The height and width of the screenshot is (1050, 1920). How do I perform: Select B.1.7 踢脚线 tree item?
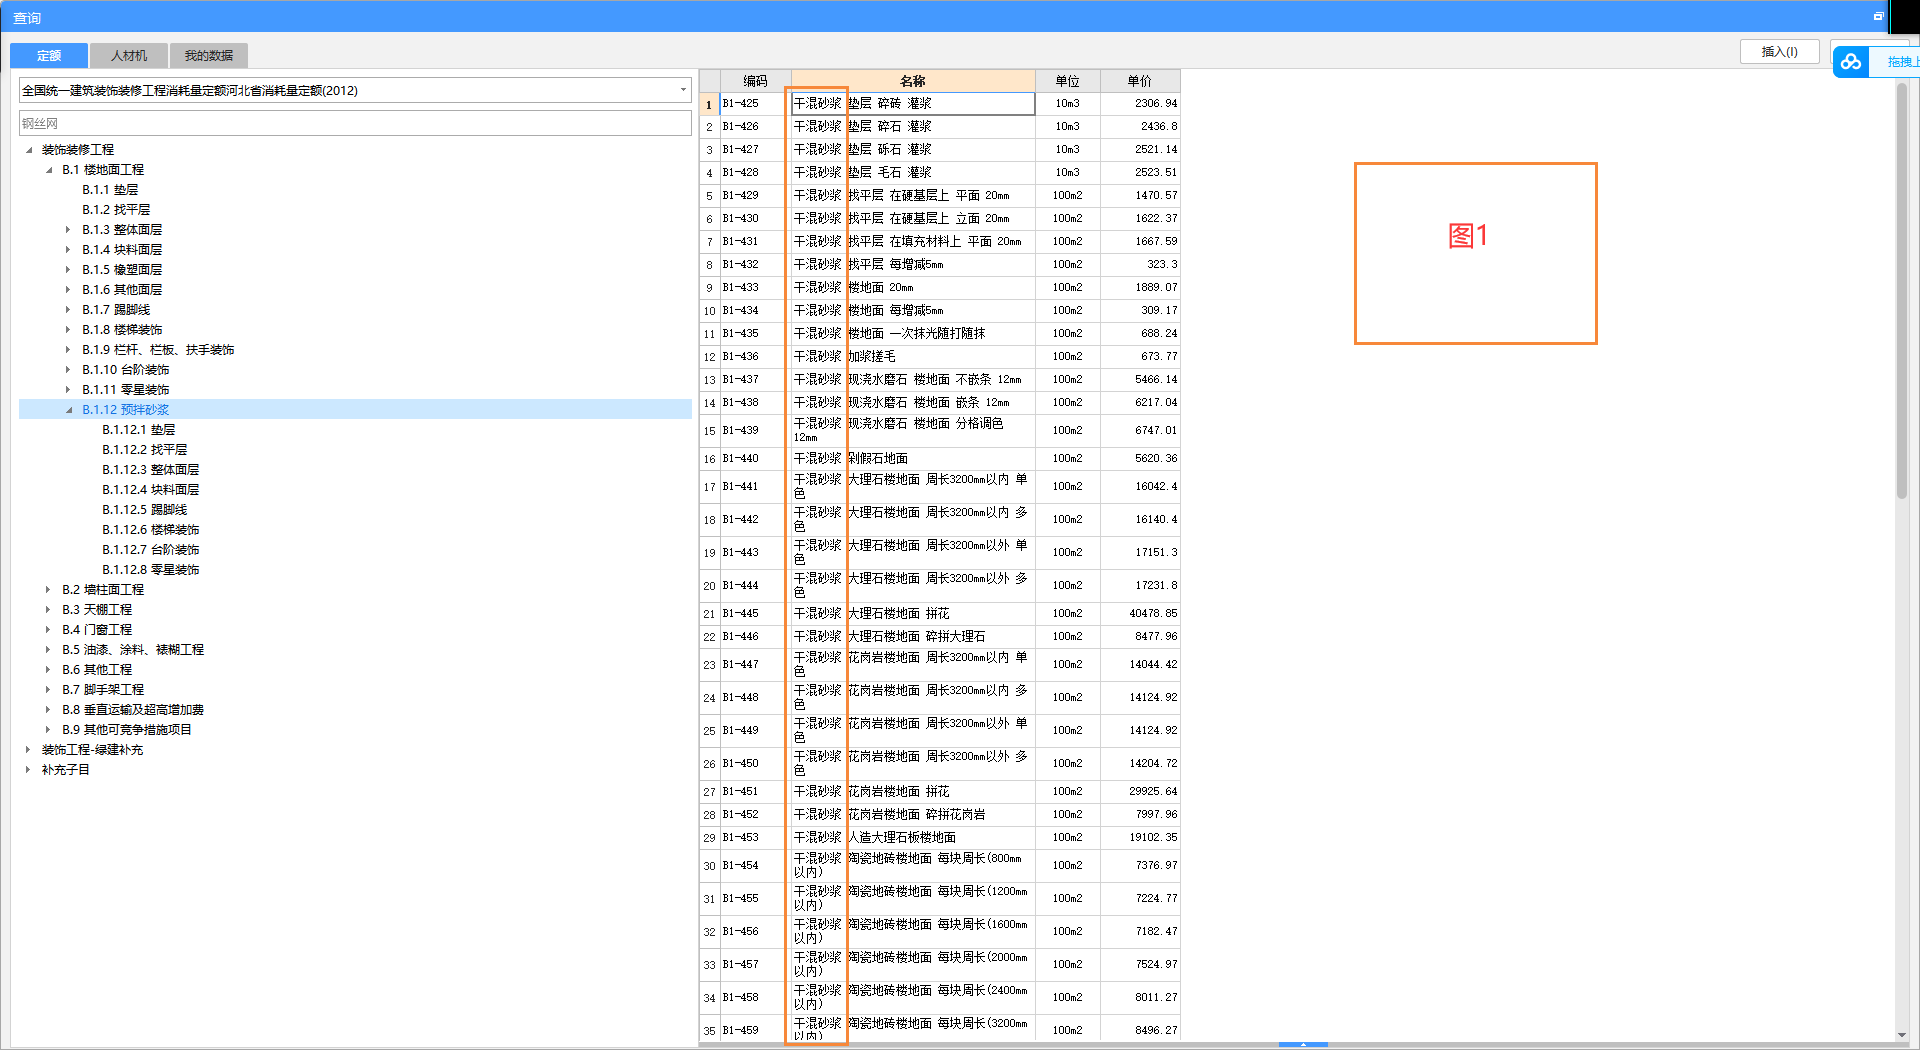tap(116, 310)
